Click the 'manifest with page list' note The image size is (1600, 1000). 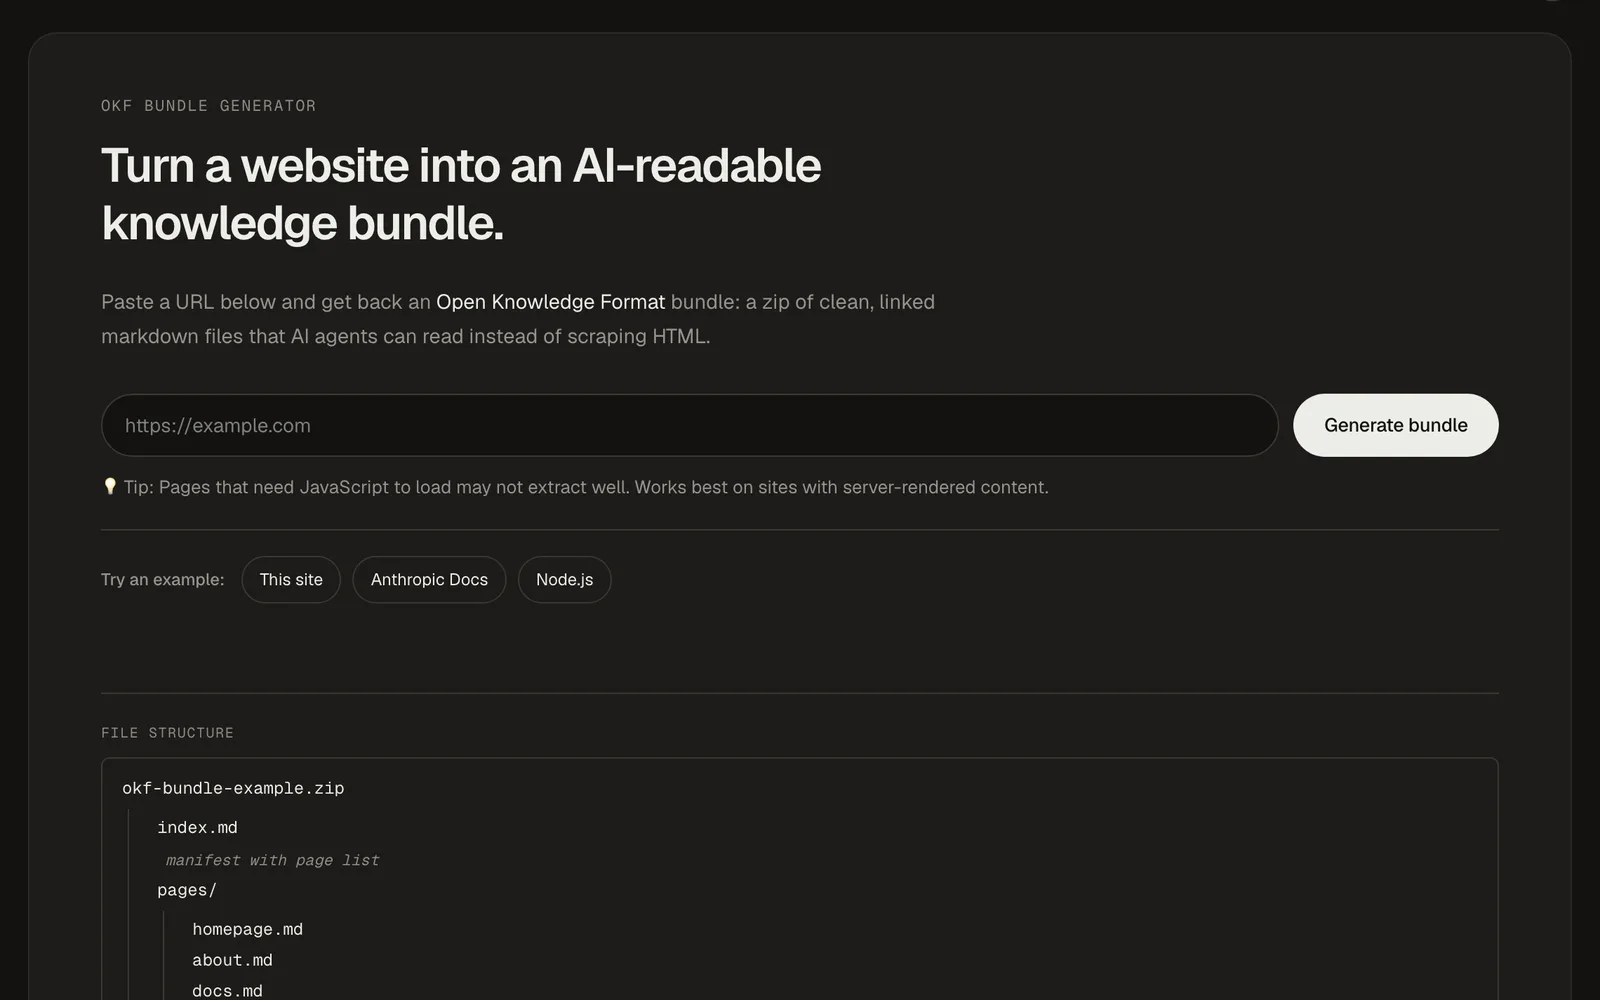point(272,860)
